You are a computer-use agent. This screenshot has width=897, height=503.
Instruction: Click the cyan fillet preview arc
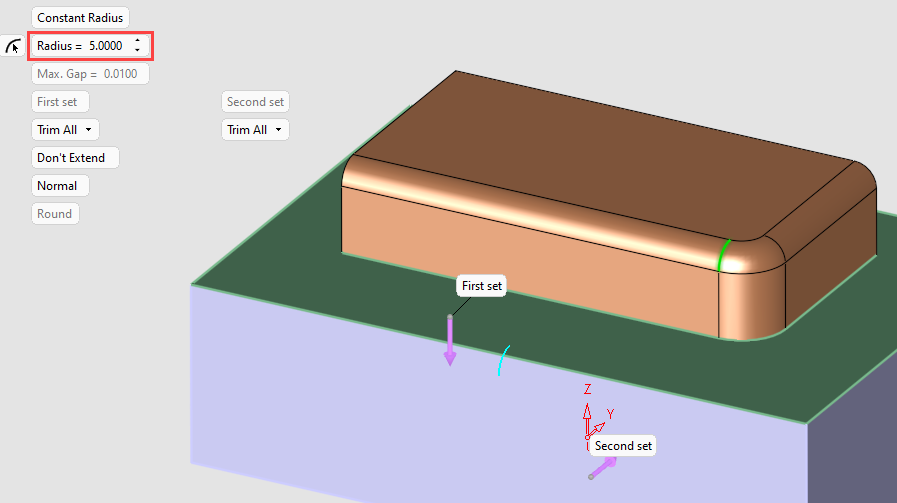tap(503, 361)
